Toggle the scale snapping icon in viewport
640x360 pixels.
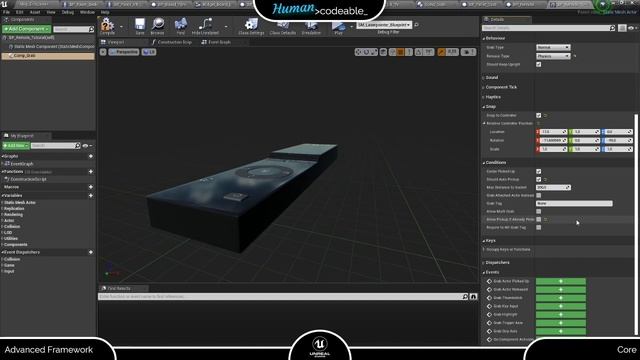(x=442, y=52)
